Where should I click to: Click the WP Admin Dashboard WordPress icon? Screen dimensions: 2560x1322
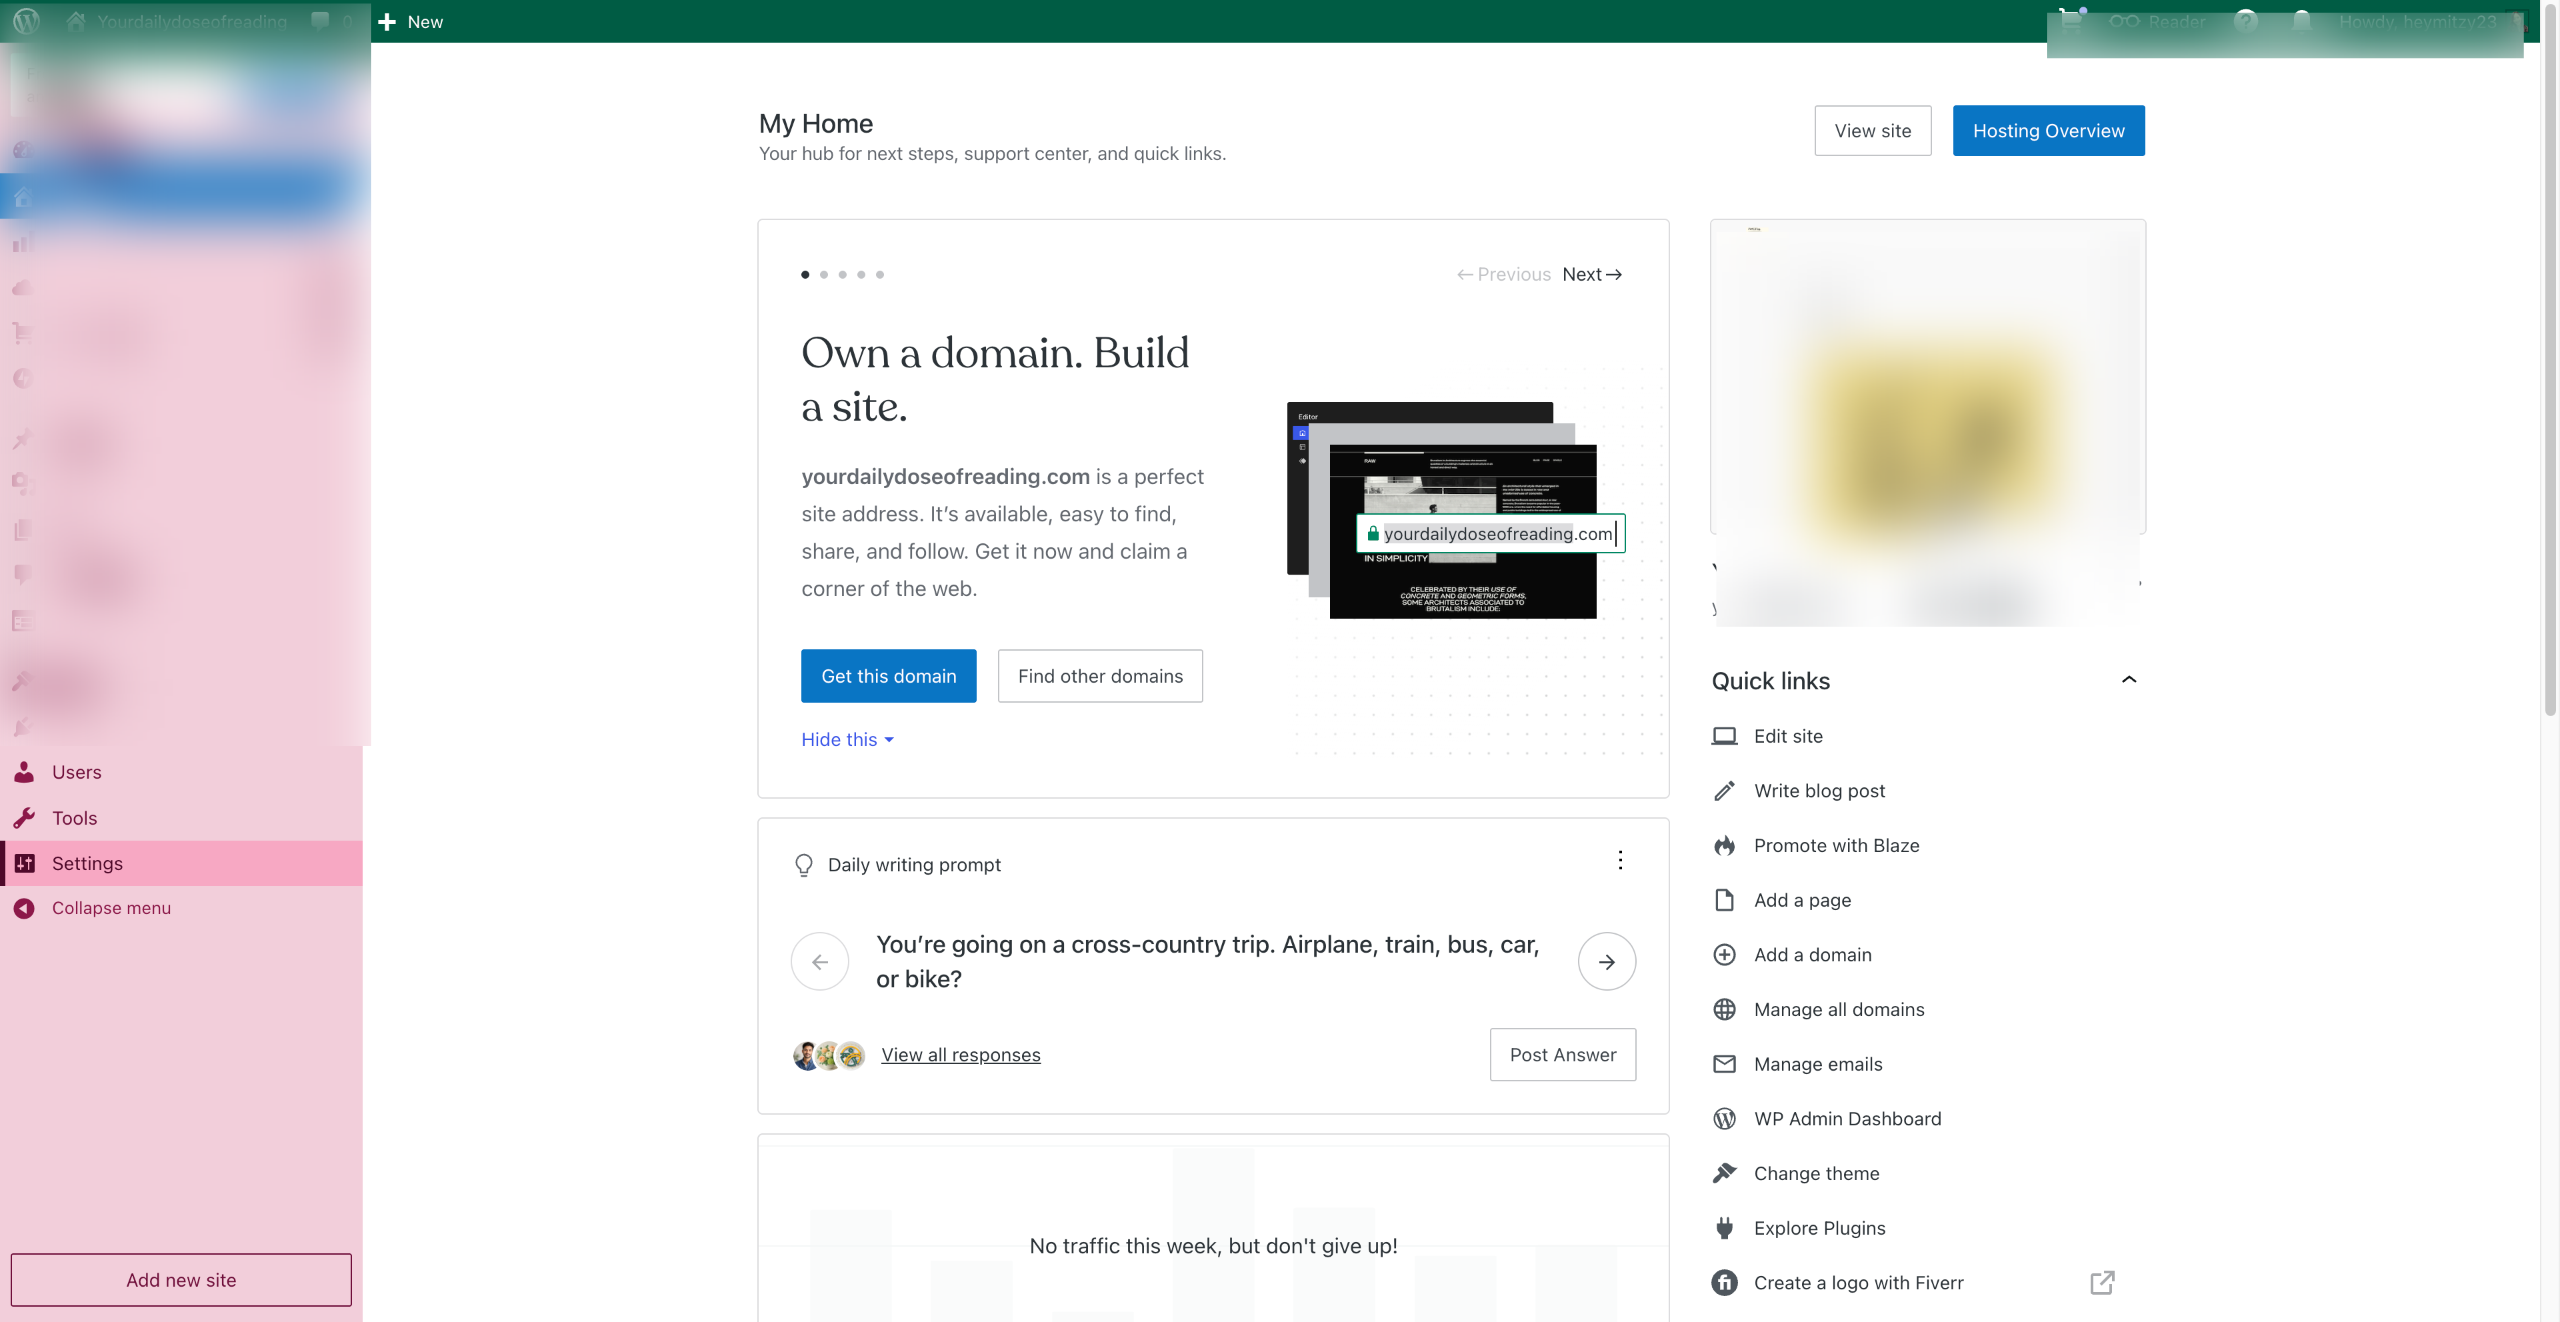click(1724, 1119)
